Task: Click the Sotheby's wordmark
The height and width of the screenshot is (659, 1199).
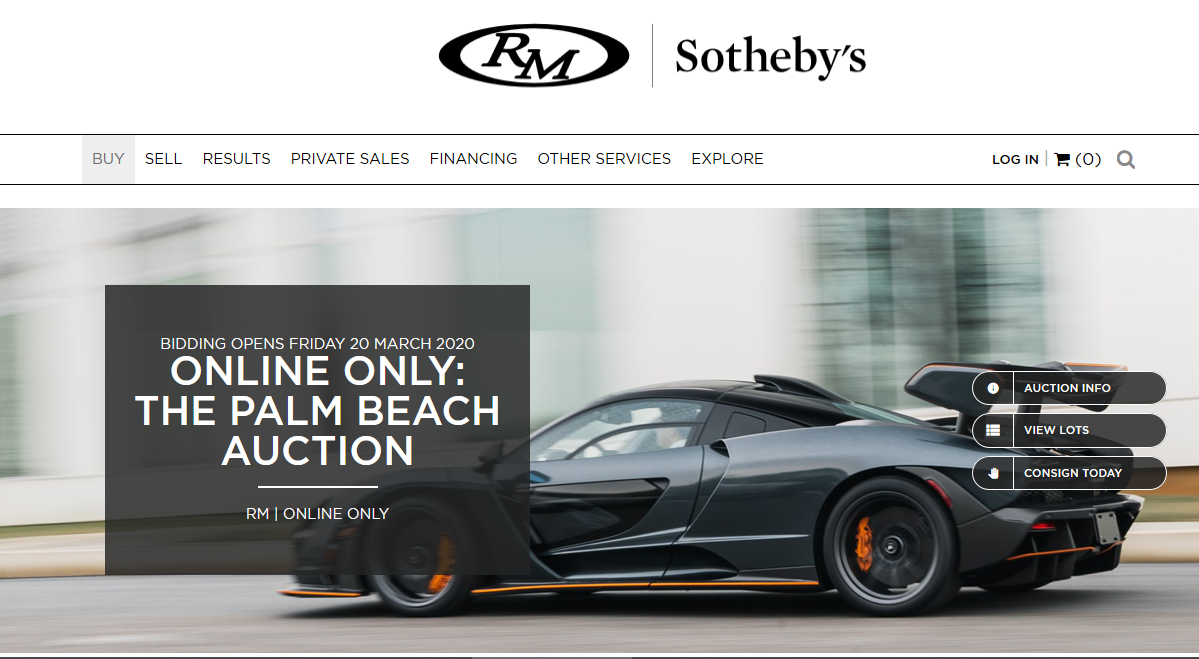Action: (770, 57)
